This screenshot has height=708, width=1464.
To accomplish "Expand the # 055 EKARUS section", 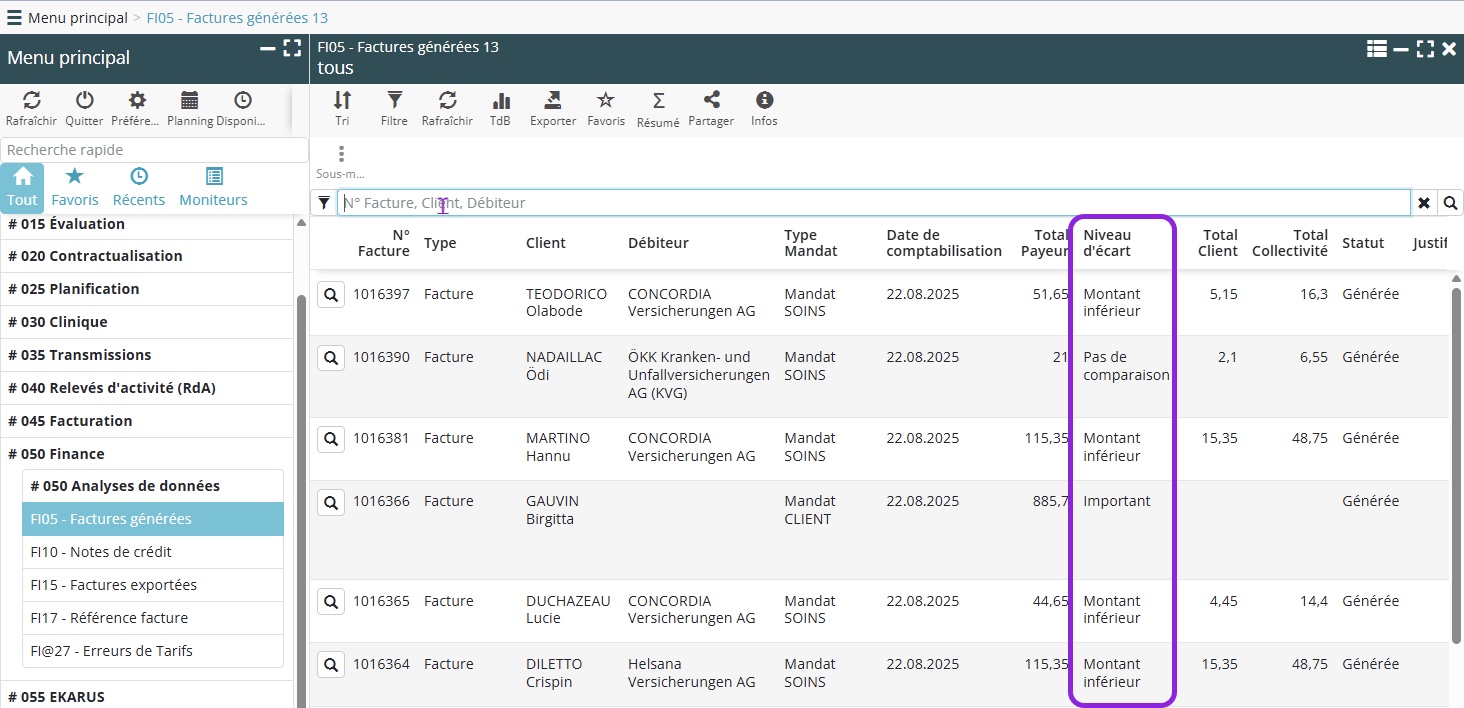I will (x=56, y=697).
